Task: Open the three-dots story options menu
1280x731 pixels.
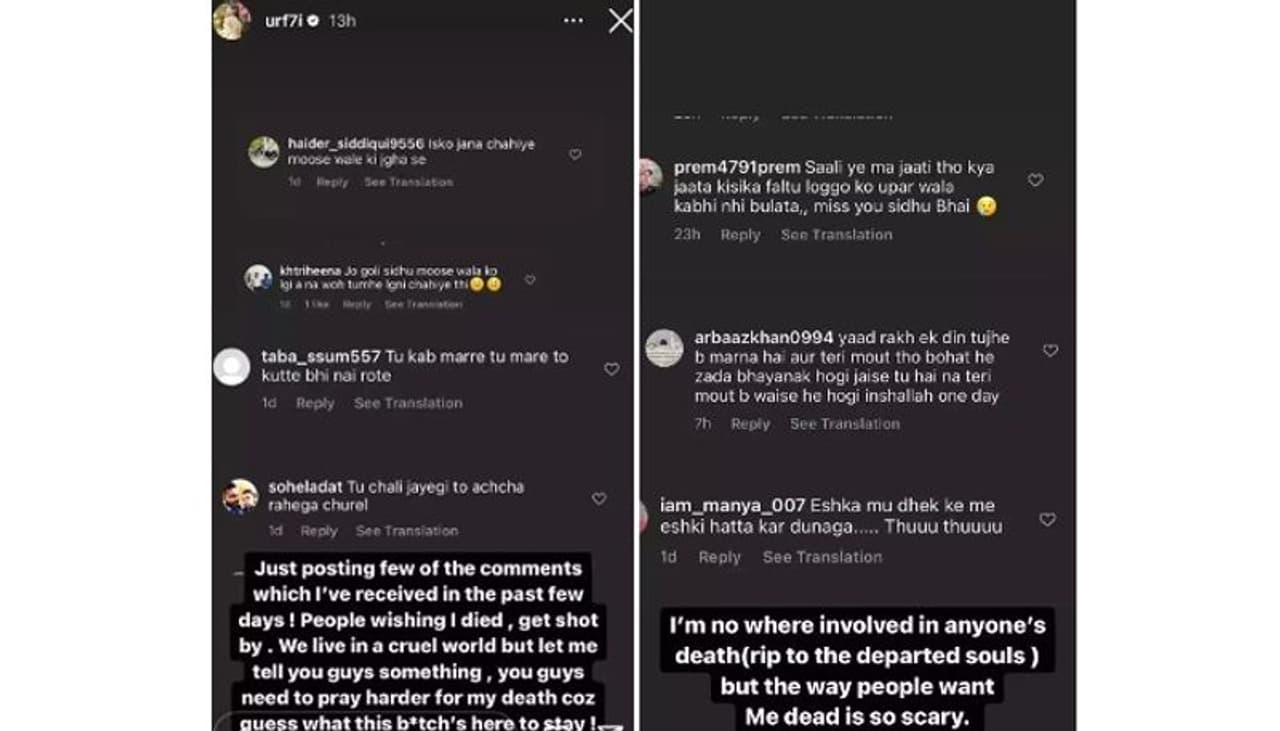Action: pos(573,21)
